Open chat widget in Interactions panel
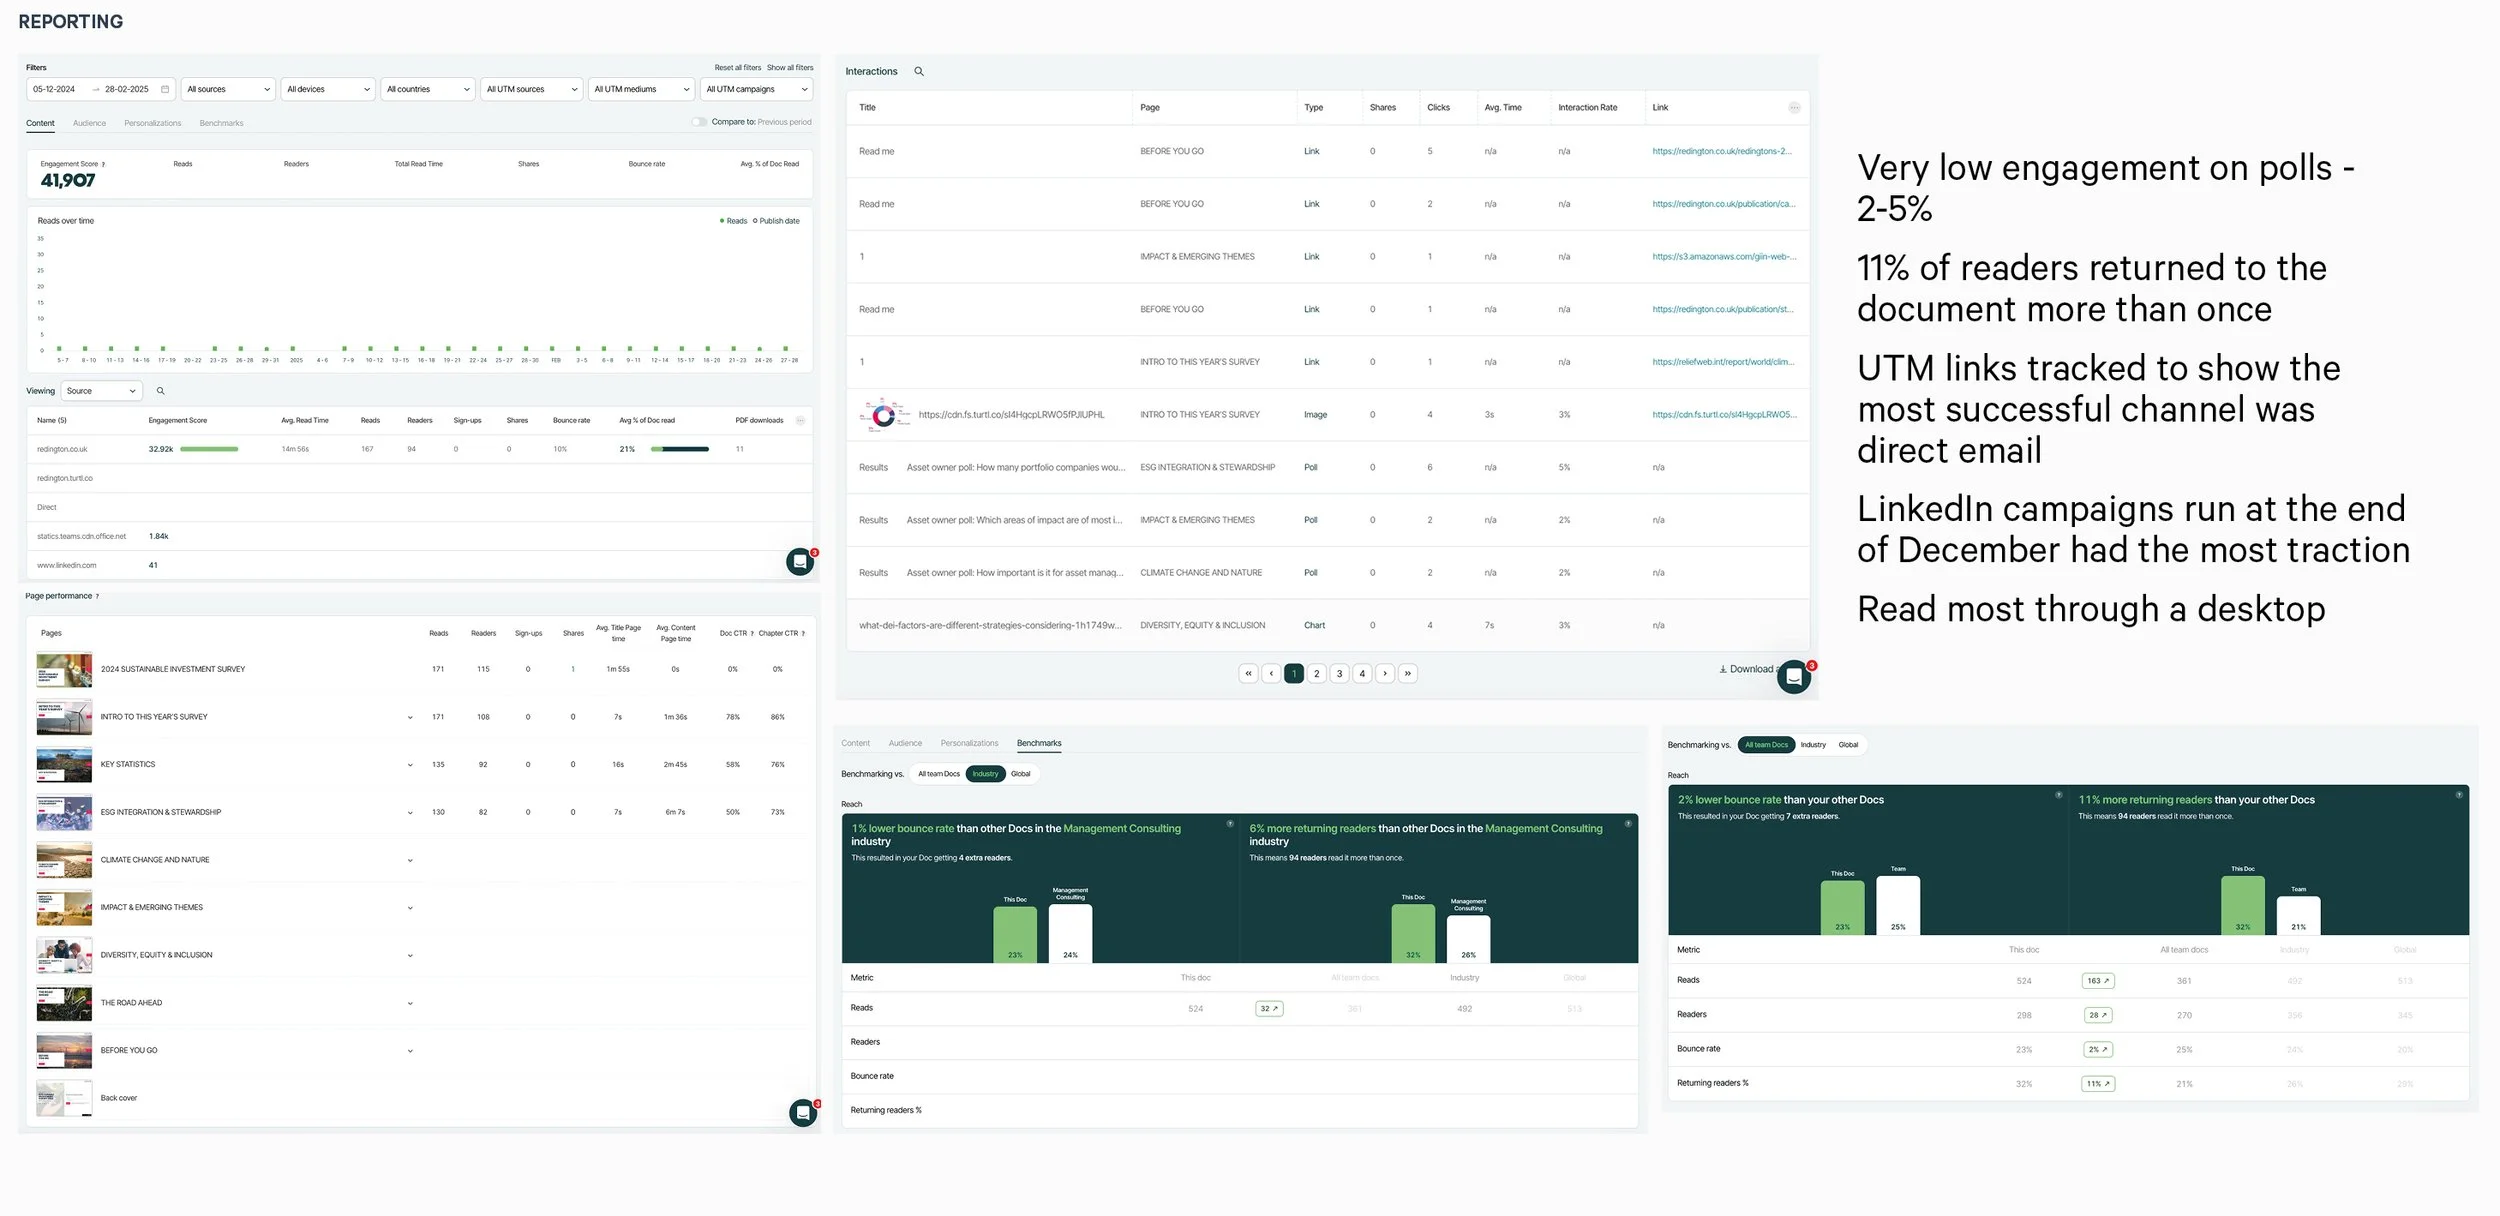Viewport: 2500px width, 1216px height. coord(1794,677)
